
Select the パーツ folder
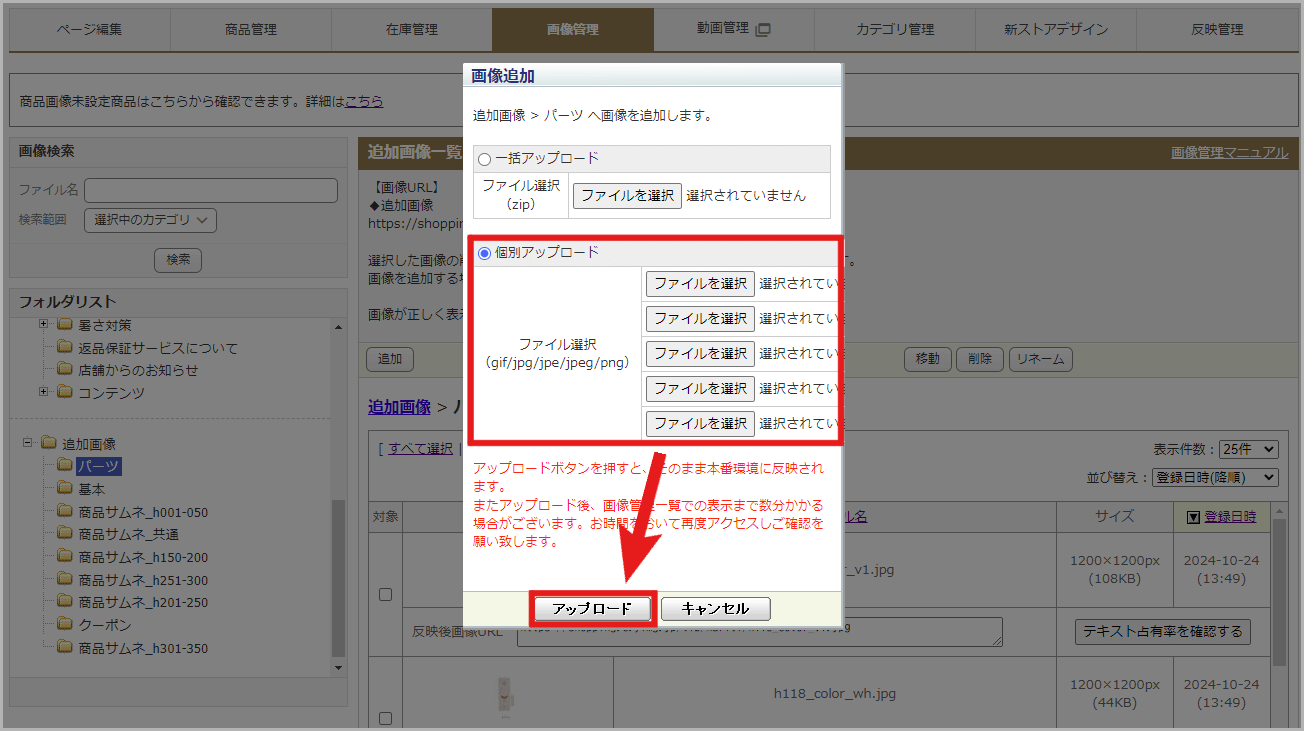coord(99,466)
